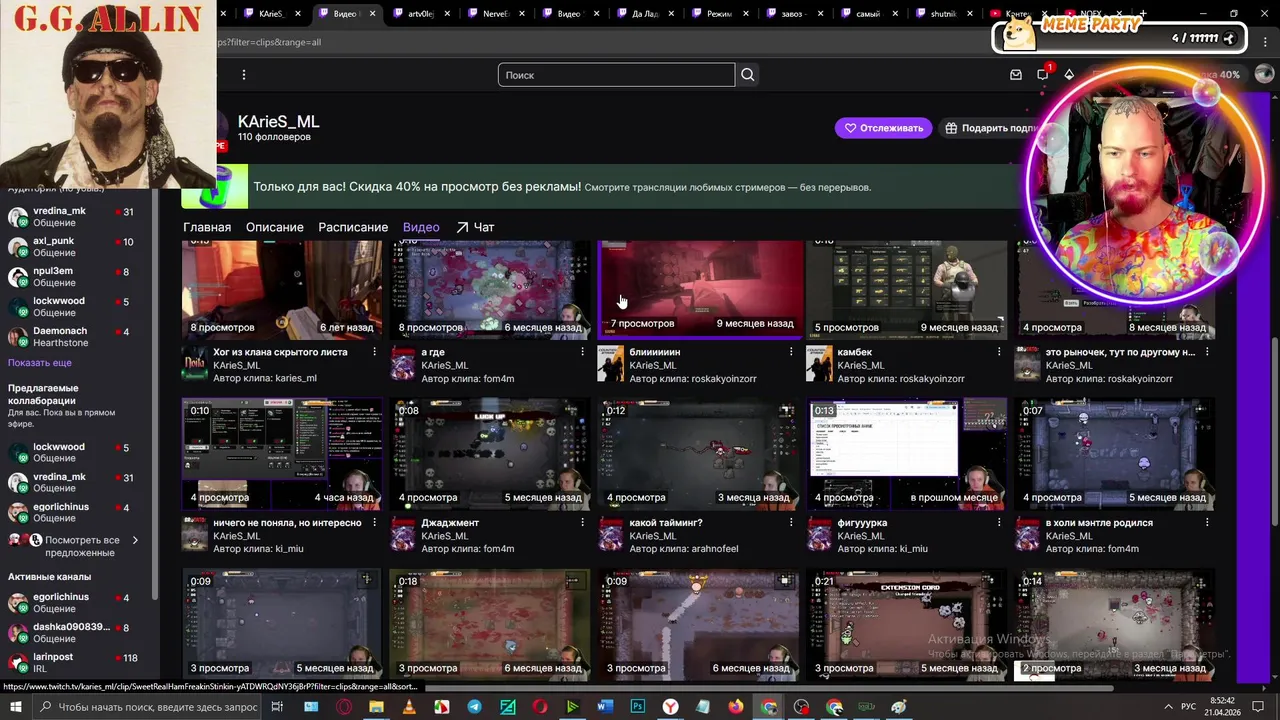Open options menu for clip 'а где'
This screenshot has height=720, width=1280.
click(x=583, y=352)
